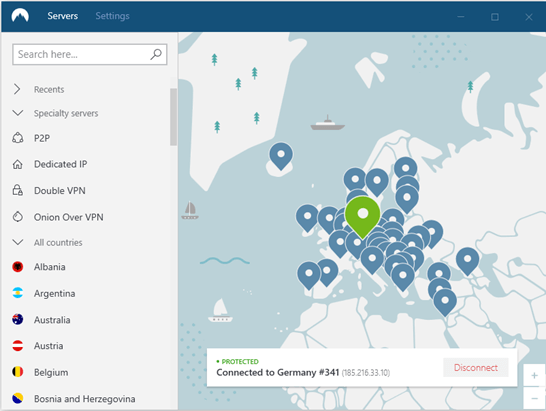Choose the Dedicated IP house icon
Image resolution: width=546 pixels, height=411 pixels.
(x=18, y=164)
